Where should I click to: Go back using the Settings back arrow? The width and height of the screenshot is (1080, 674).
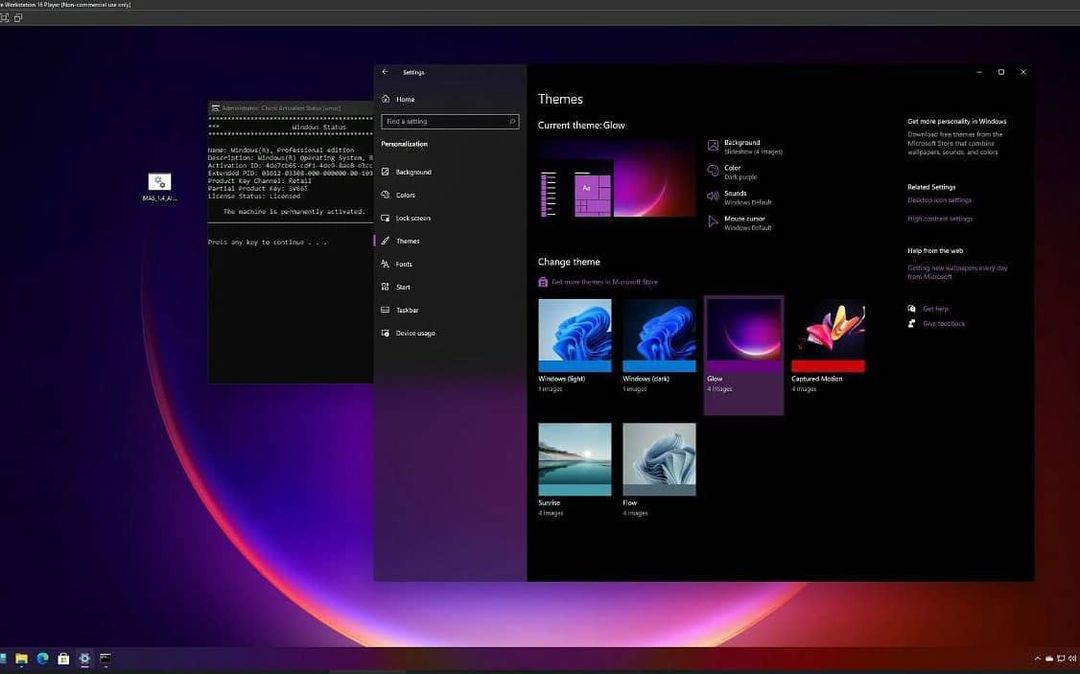click(x=385, y=72)
